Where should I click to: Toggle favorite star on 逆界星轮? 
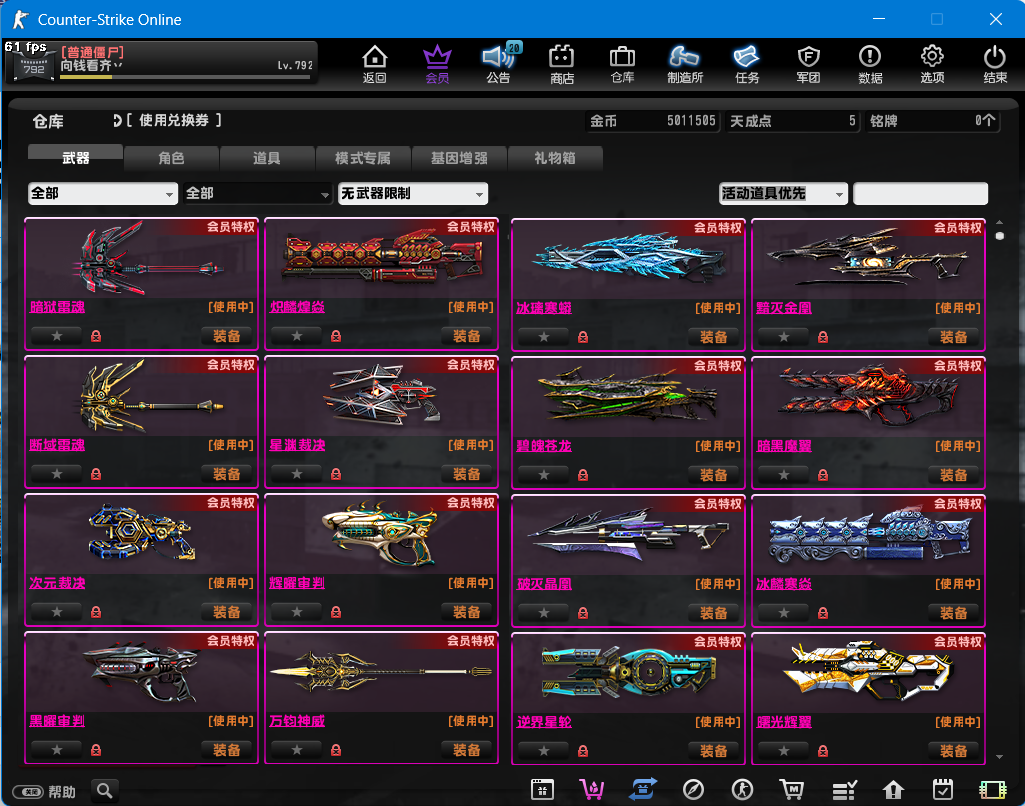click(x=544, y=750)
